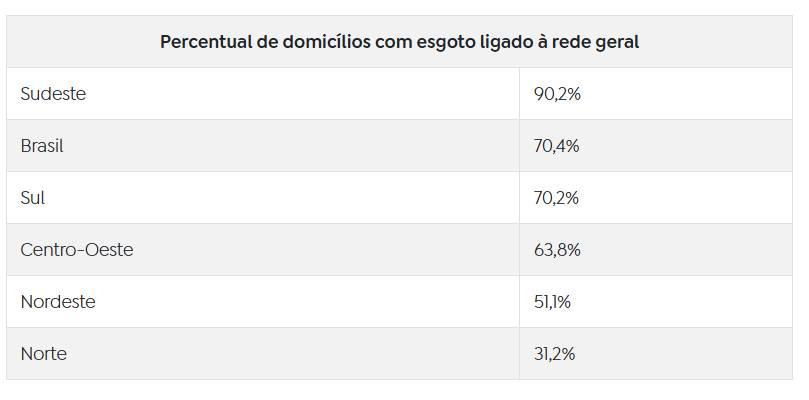Select the Sul row label
This screenshot has height=400, width=809.
point(33,198)
